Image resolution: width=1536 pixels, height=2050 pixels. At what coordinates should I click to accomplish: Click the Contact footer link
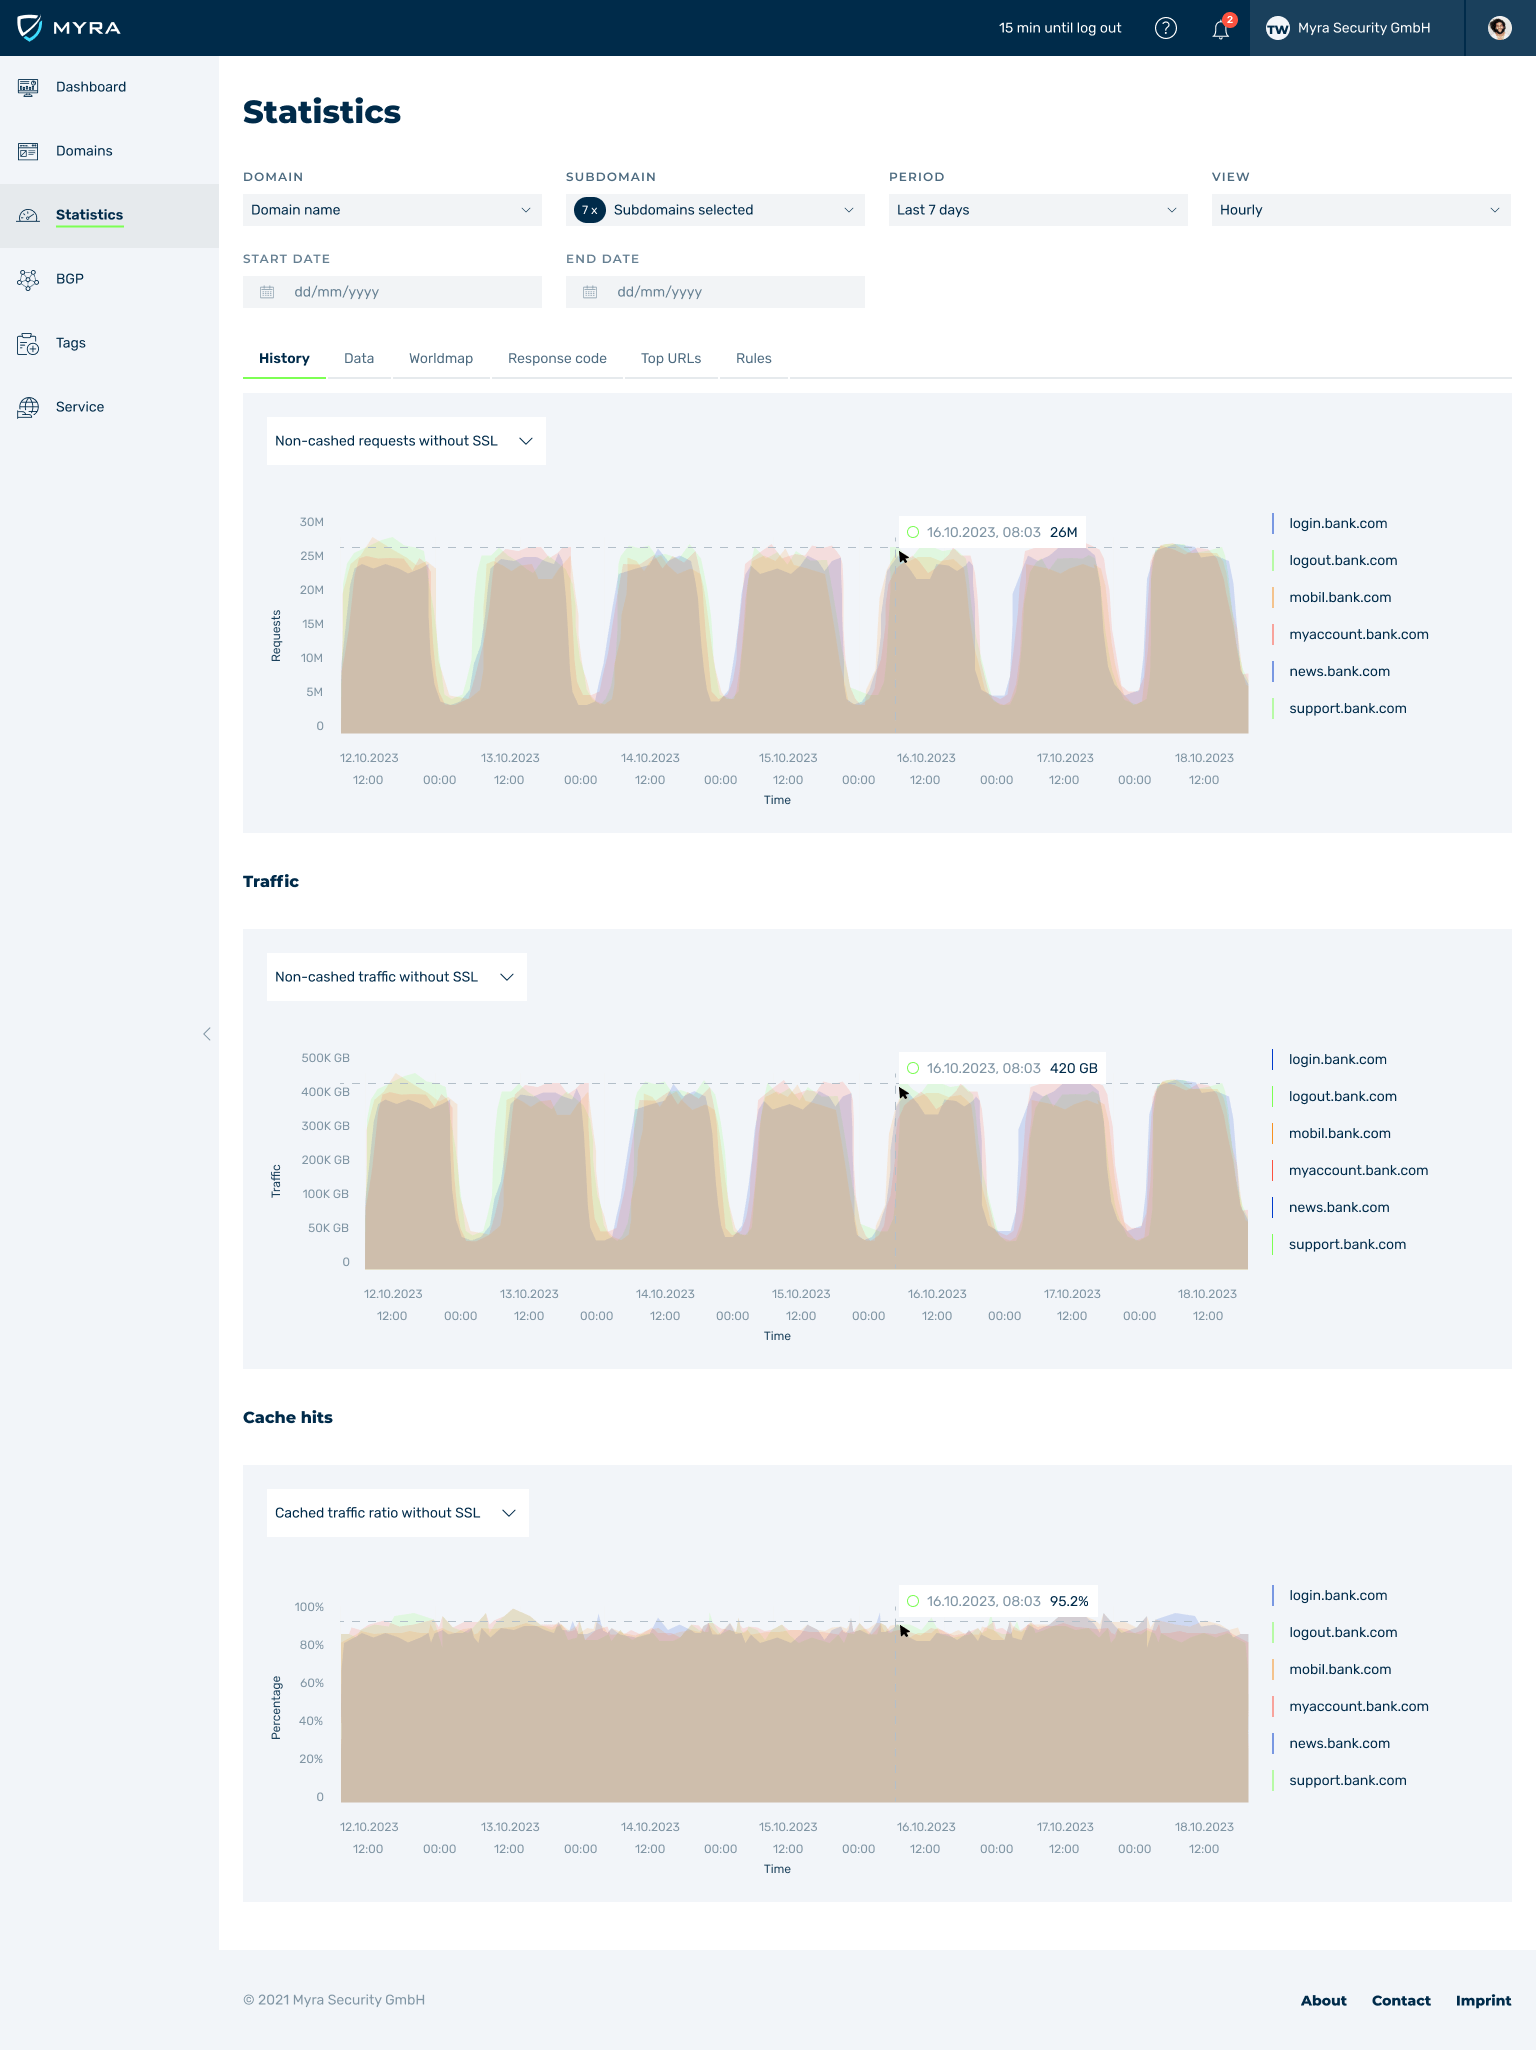tap(1400, 2000)
